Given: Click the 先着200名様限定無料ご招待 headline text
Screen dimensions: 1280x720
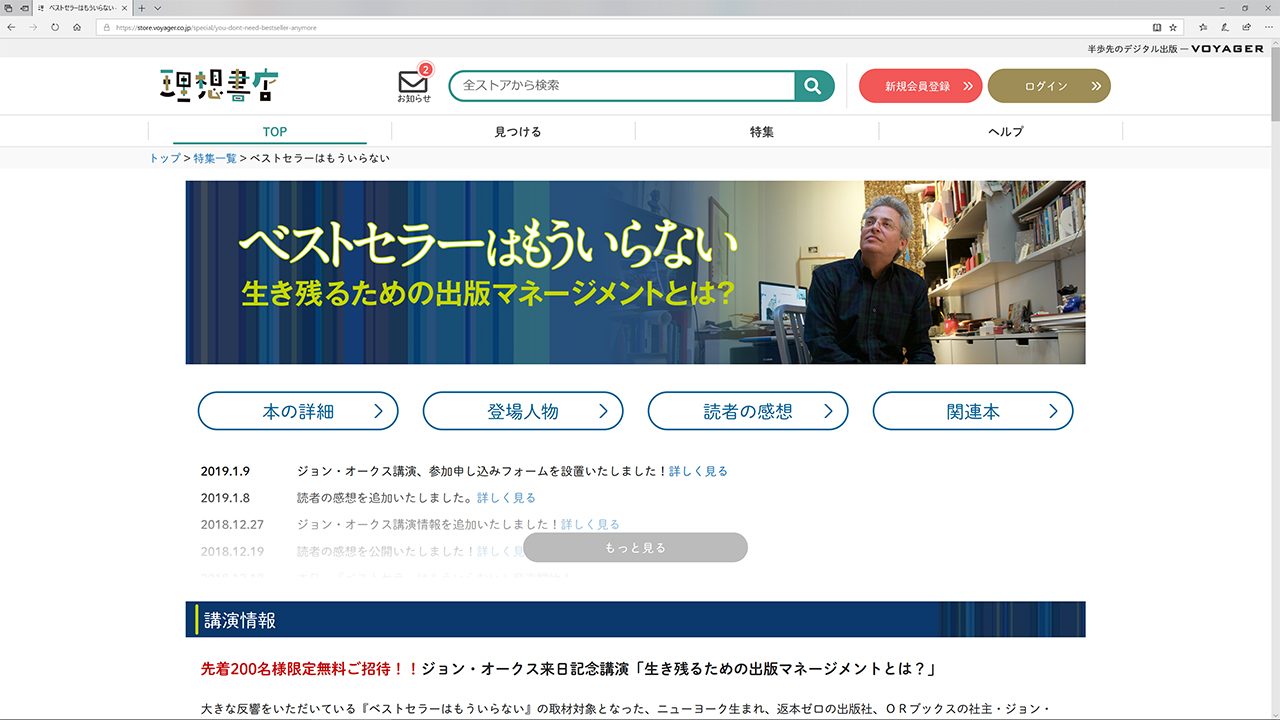Looking at the screenshot, I should tap(311, 668).
